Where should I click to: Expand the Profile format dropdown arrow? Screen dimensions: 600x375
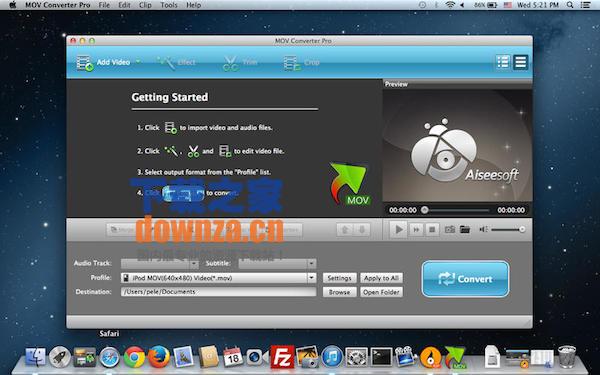[x=311, y=278]
